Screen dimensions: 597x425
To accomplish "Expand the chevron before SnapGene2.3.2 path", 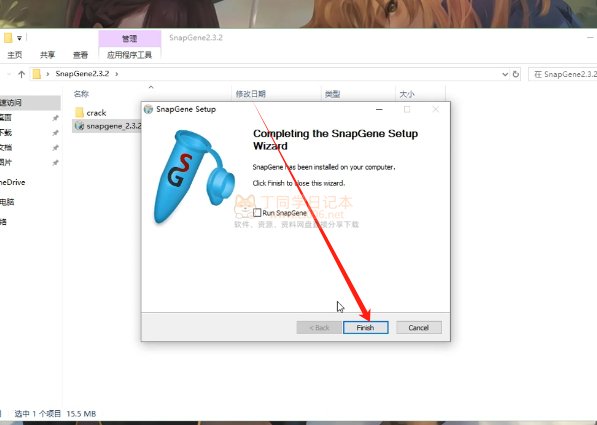I will [x=48, y=73].
